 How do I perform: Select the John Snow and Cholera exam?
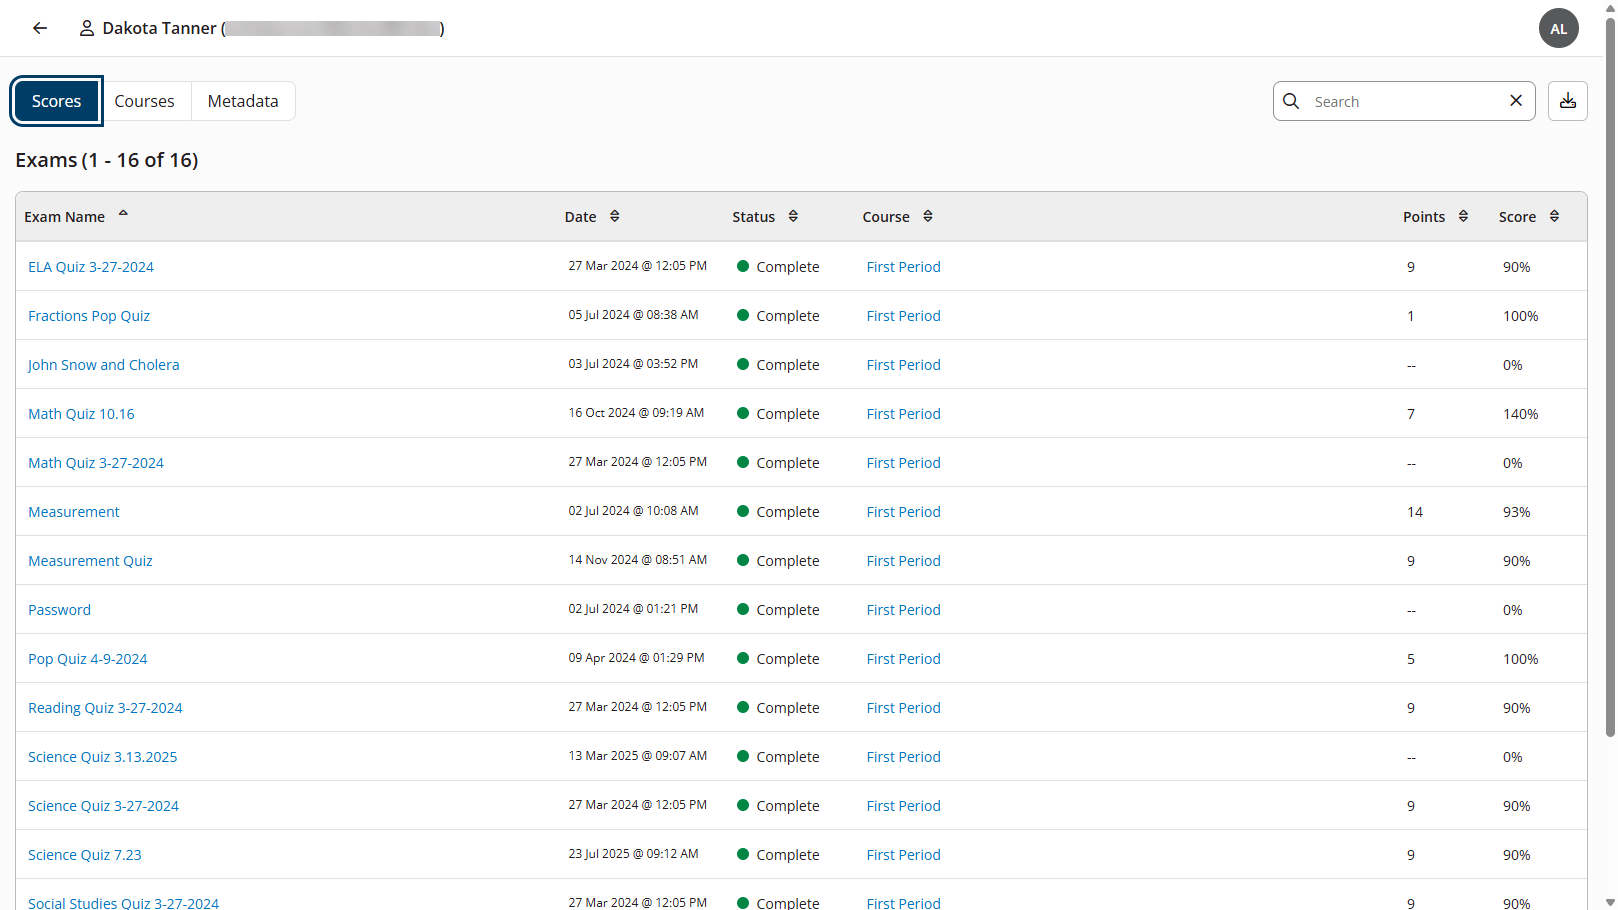point(103,364)
